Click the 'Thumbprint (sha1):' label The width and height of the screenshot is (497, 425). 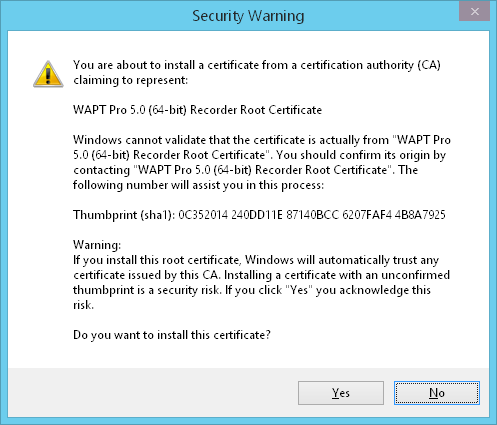click(x=124, y=215)
